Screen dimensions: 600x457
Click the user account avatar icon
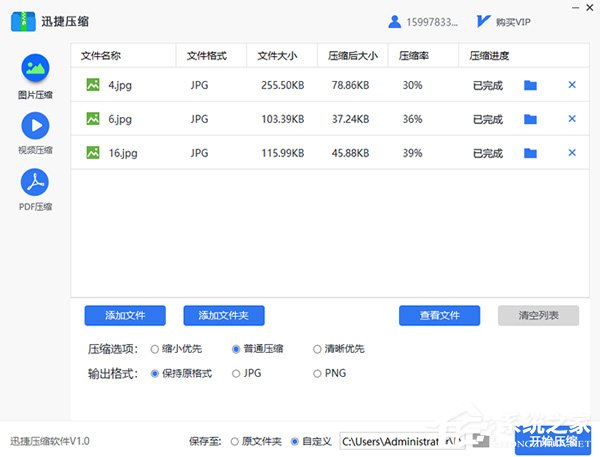click(x=395, y=22)
